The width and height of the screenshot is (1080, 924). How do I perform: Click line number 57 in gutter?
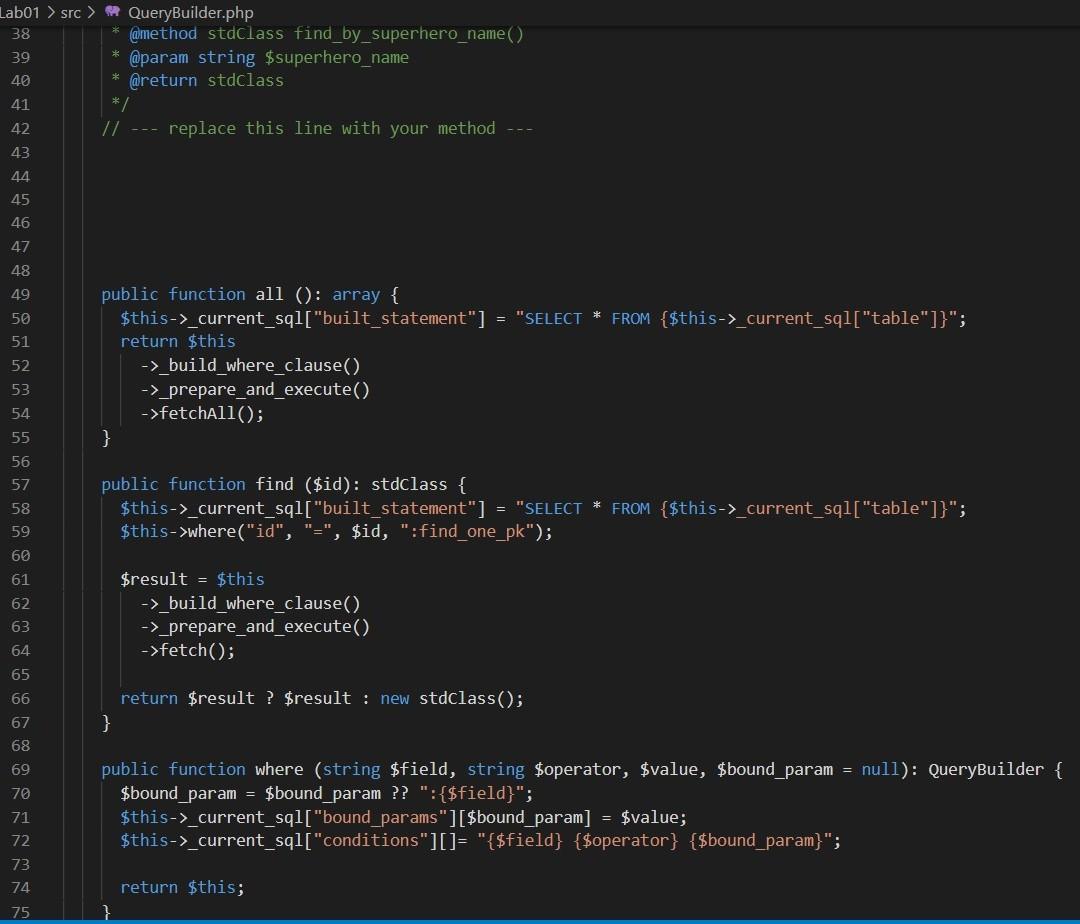(x=21, y=485)
